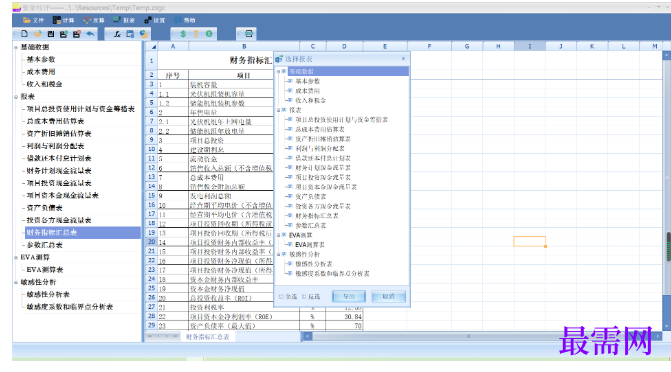Collapse 基础数据 node in dialog tree

(x=278, y=71)
